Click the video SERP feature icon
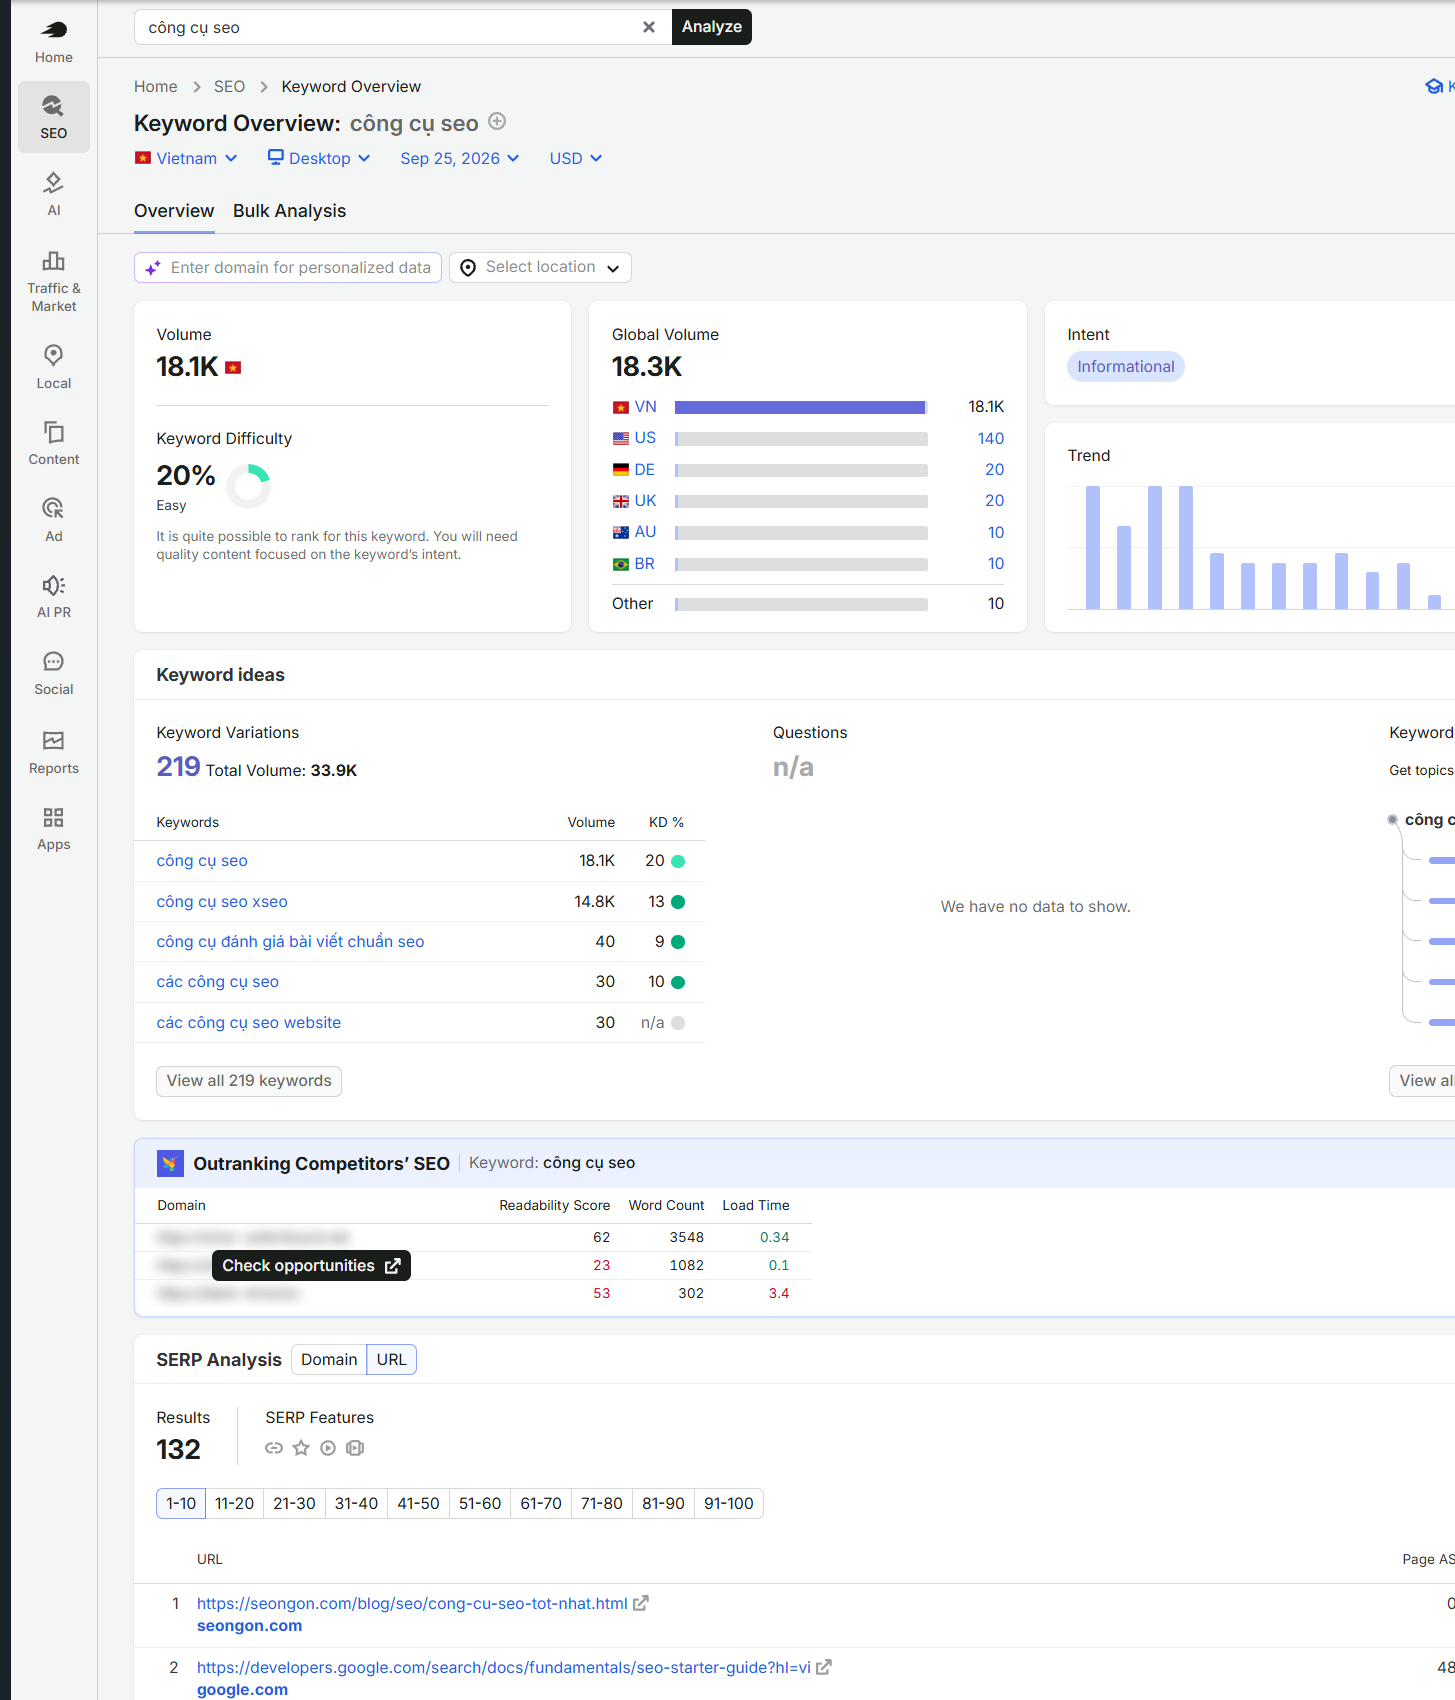 point(328,1448)
